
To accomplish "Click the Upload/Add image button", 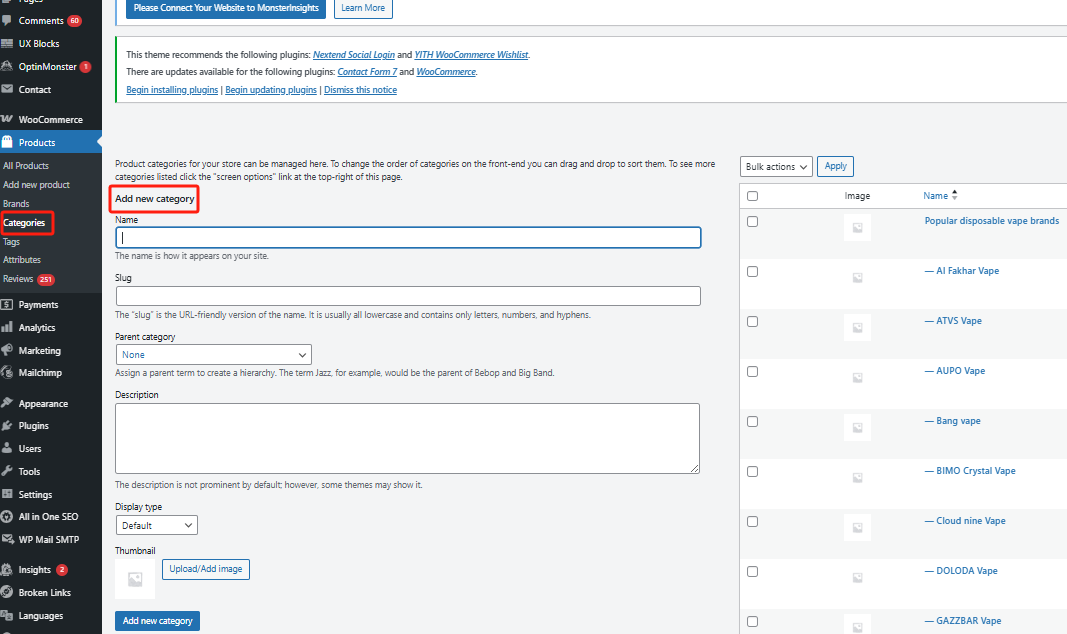I will (205, 569).
